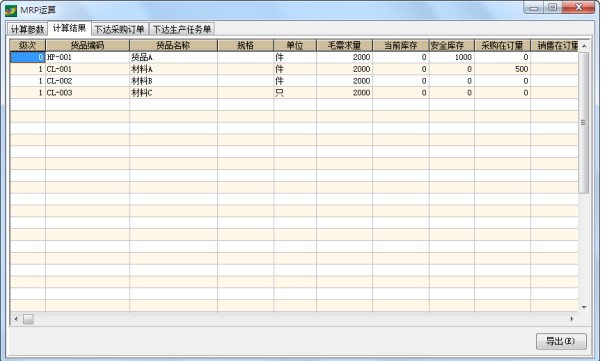Click the 规格 column header
The width and height of the screenshot is (601, 361).
[x=245, y=45]
